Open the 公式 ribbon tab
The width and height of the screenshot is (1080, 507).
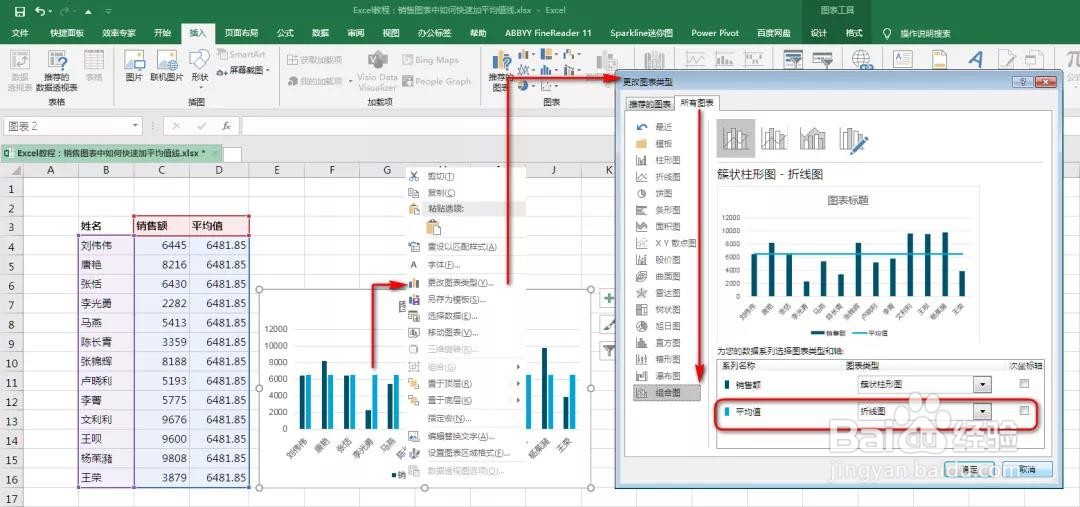pos(285,32)
